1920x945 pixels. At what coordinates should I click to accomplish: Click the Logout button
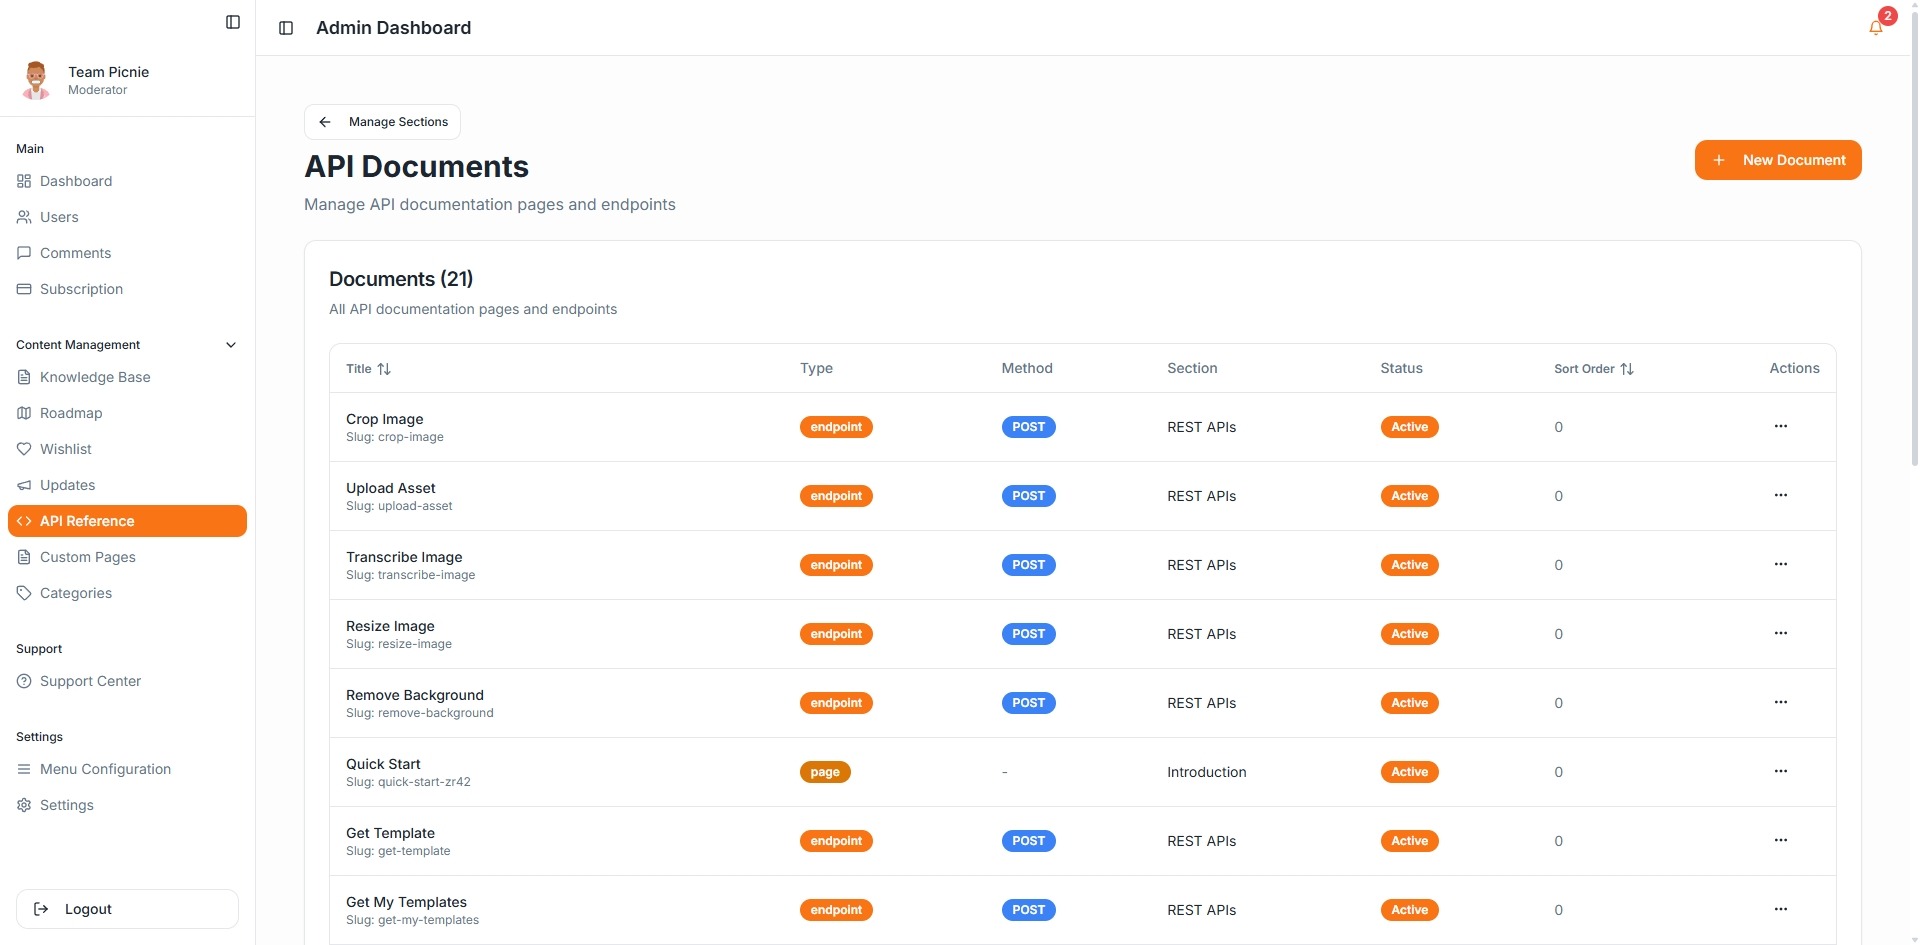pos(127,909)
